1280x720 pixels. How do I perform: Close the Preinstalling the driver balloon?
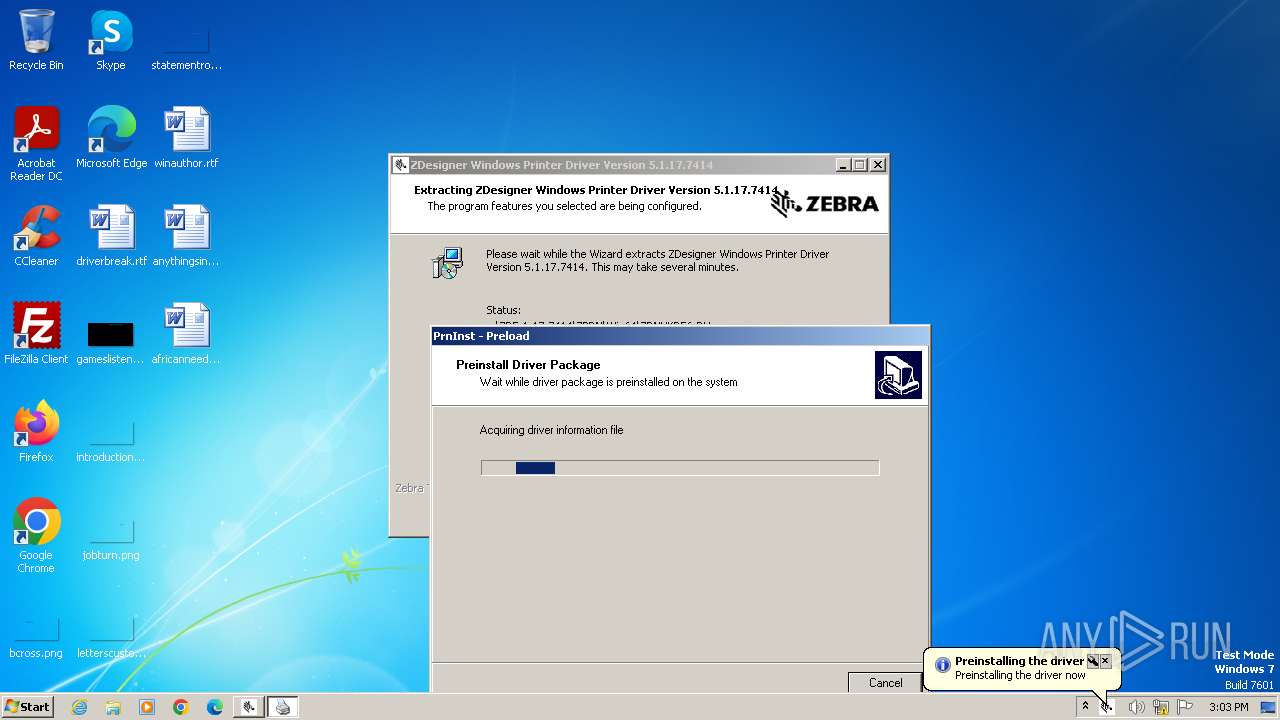[x=1105, y=661]
